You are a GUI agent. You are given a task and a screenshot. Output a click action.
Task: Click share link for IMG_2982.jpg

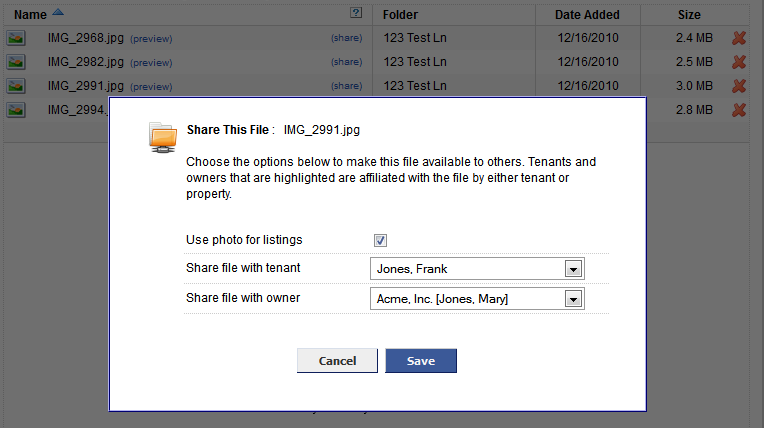point(346,62)
